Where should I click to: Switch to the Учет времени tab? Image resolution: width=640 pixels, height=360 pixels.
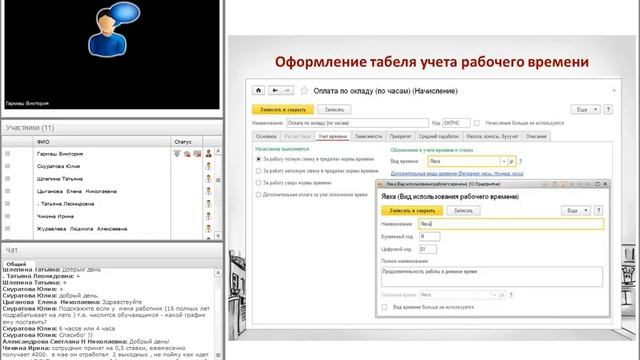coord(333,136)
